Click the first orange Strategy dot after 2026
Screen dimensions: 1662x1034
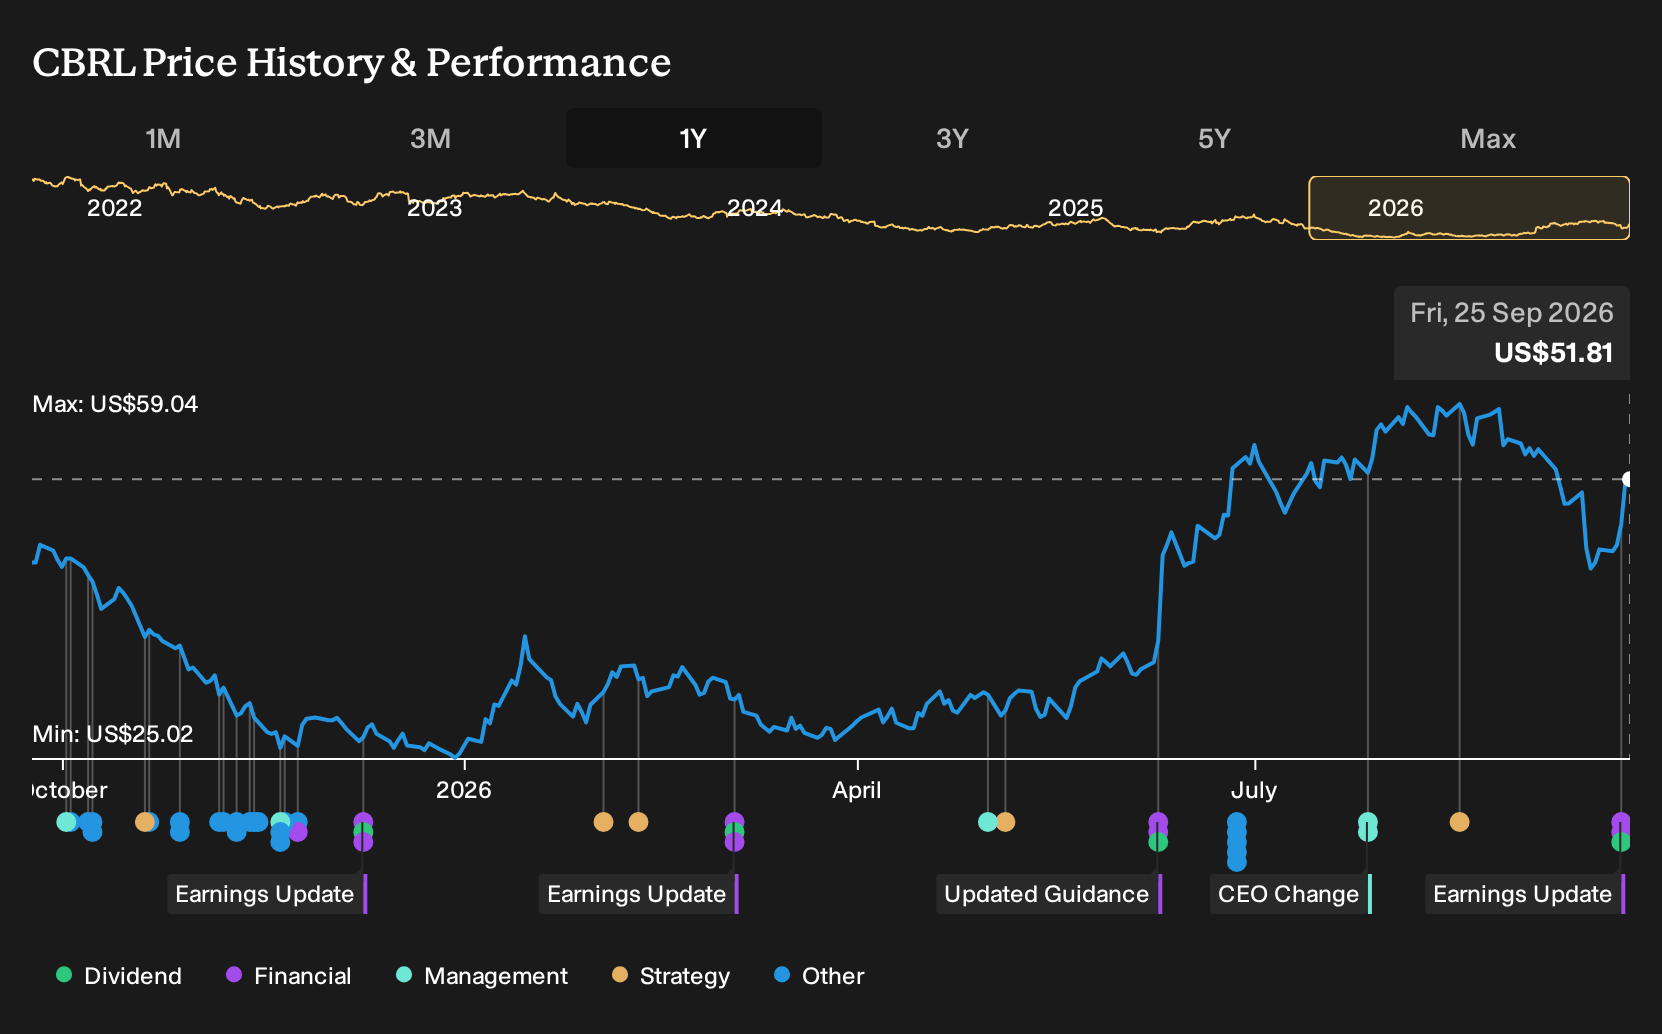click(603, 822)
